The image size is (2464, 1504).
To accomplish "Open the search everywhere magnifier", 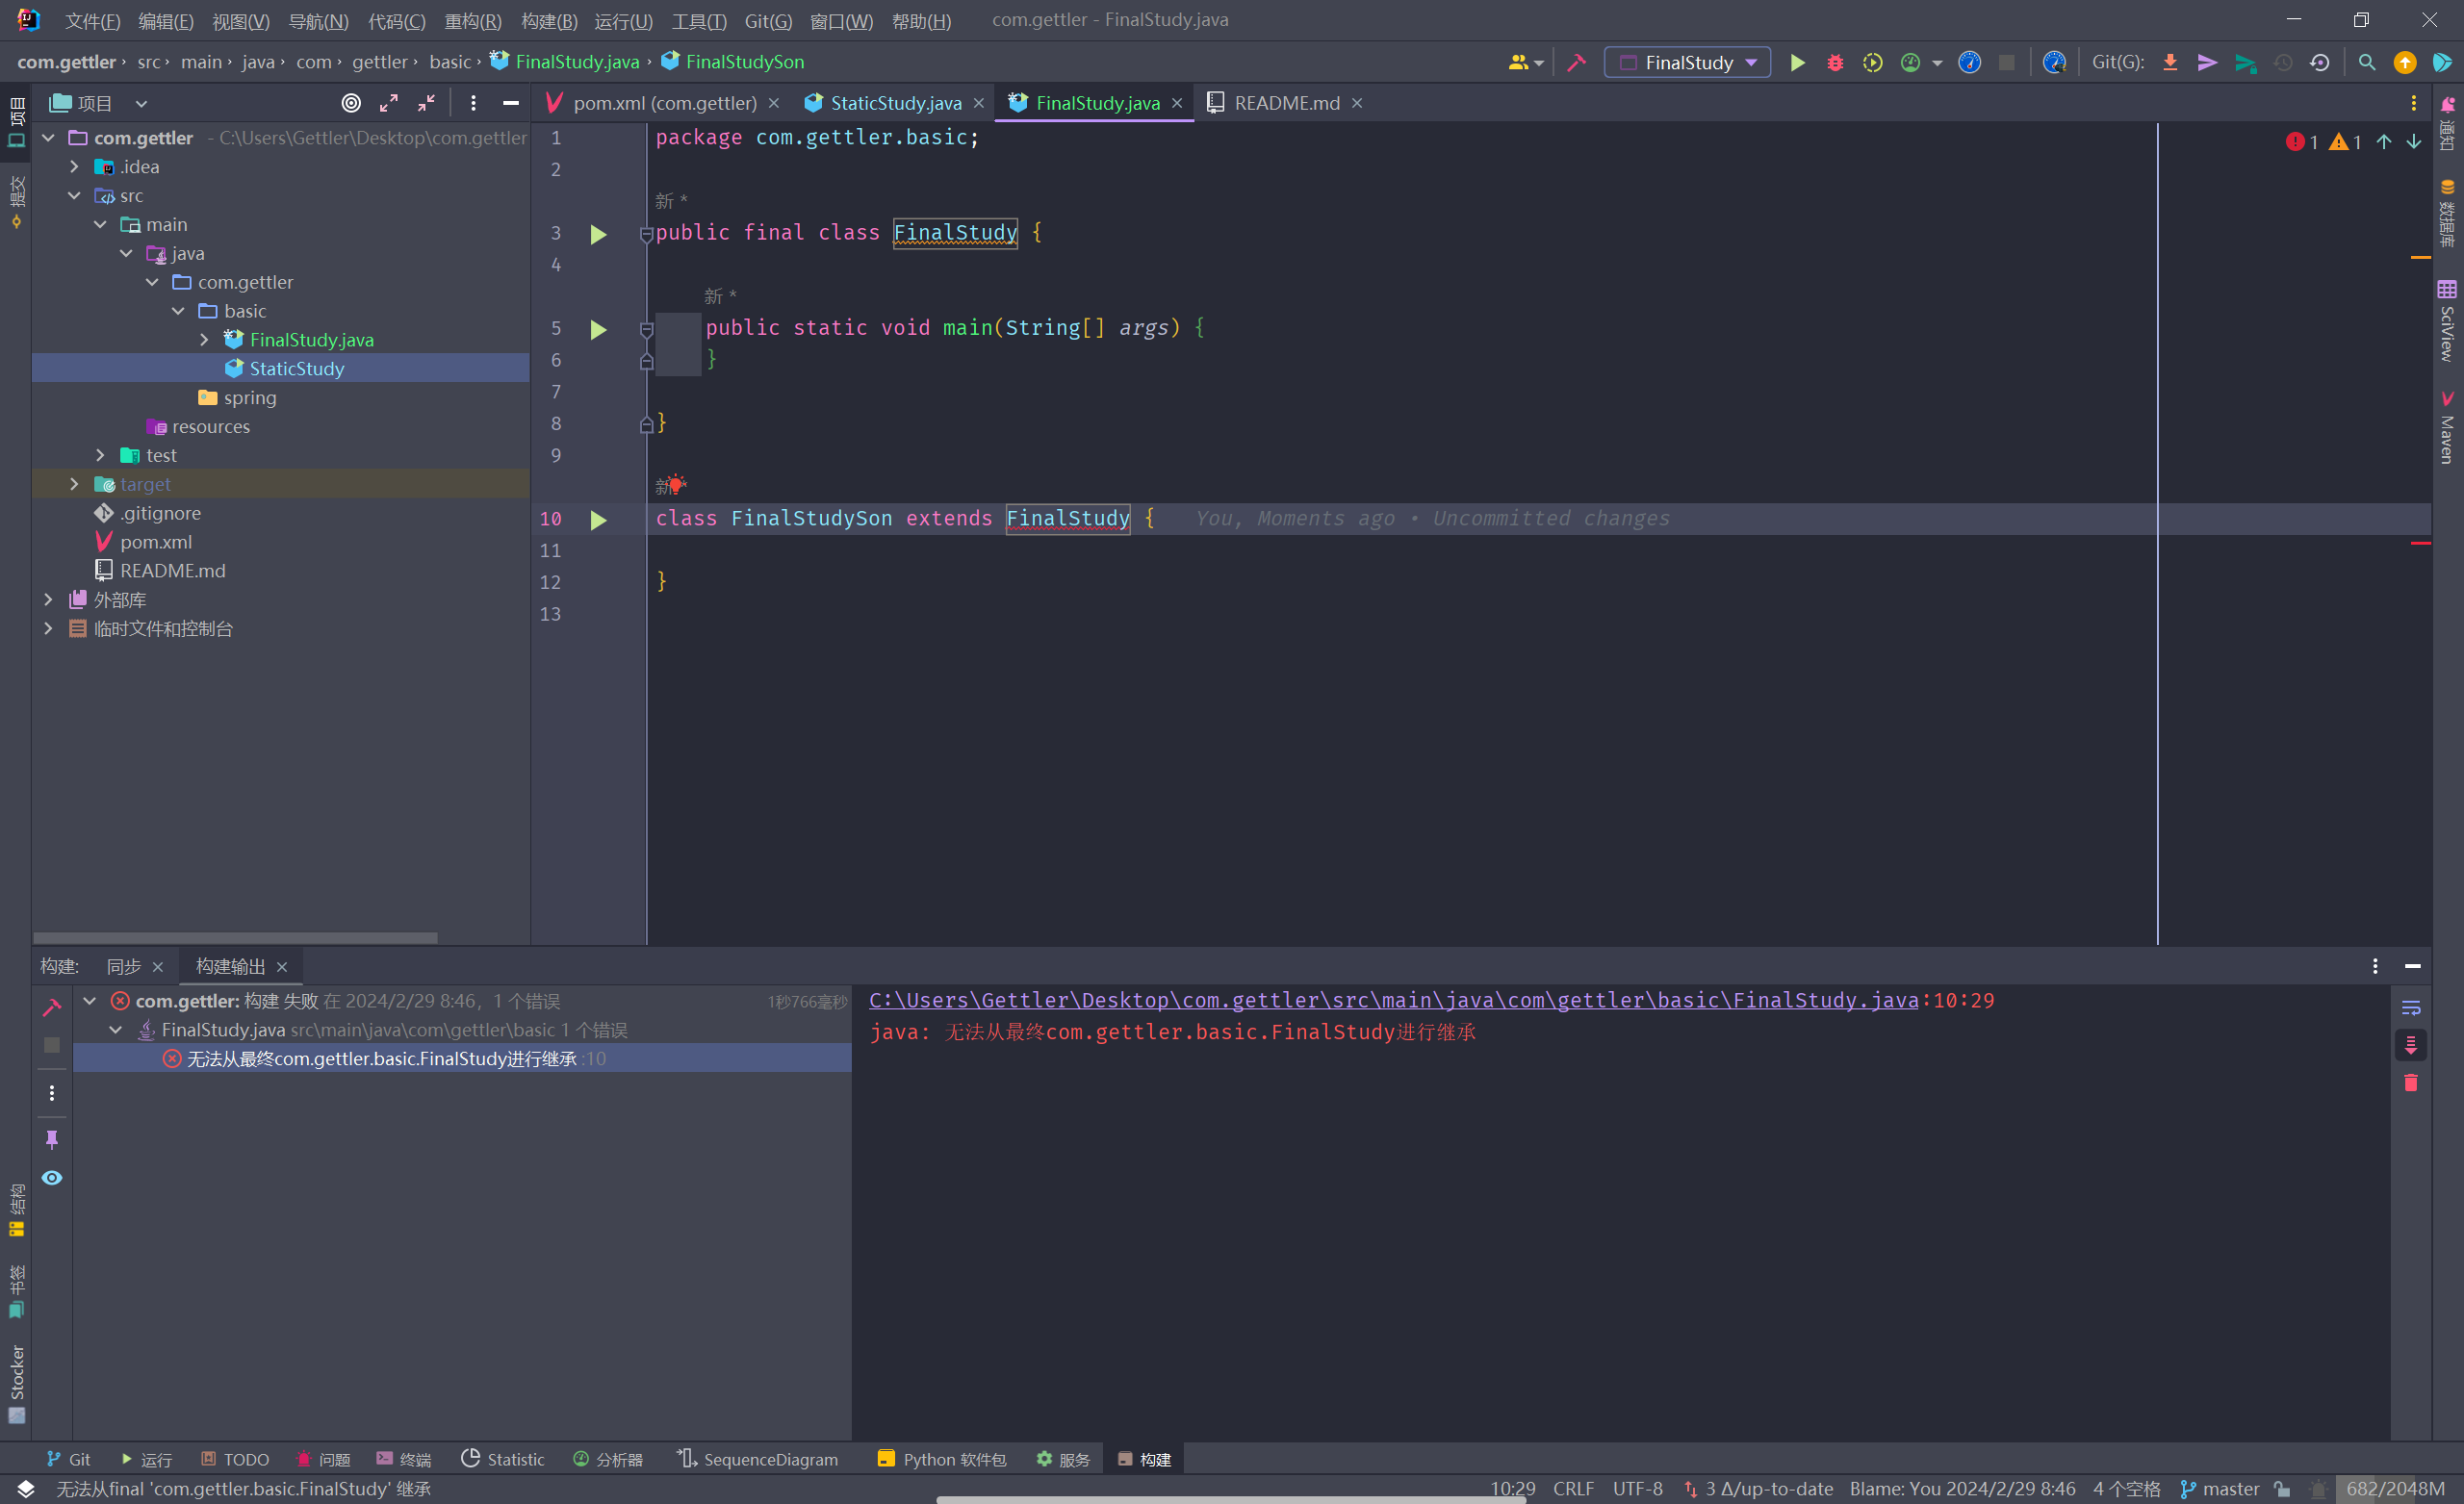I will 2366,63.
